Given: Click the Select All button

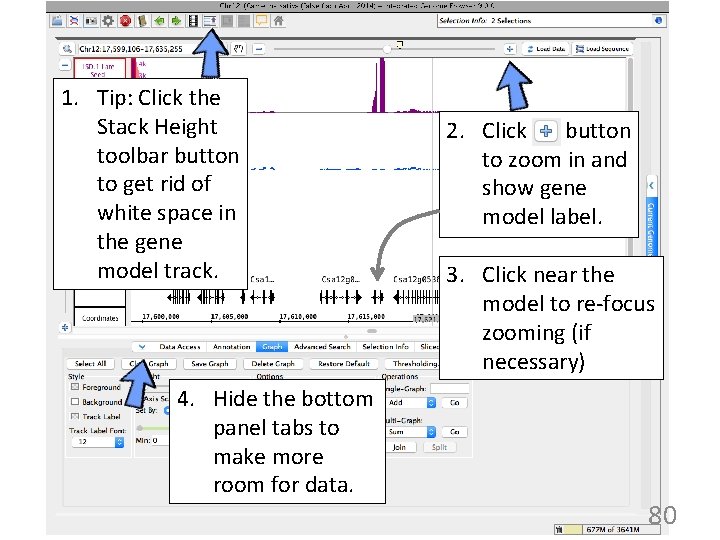Looking at the screenshot, I should (90, 364).
